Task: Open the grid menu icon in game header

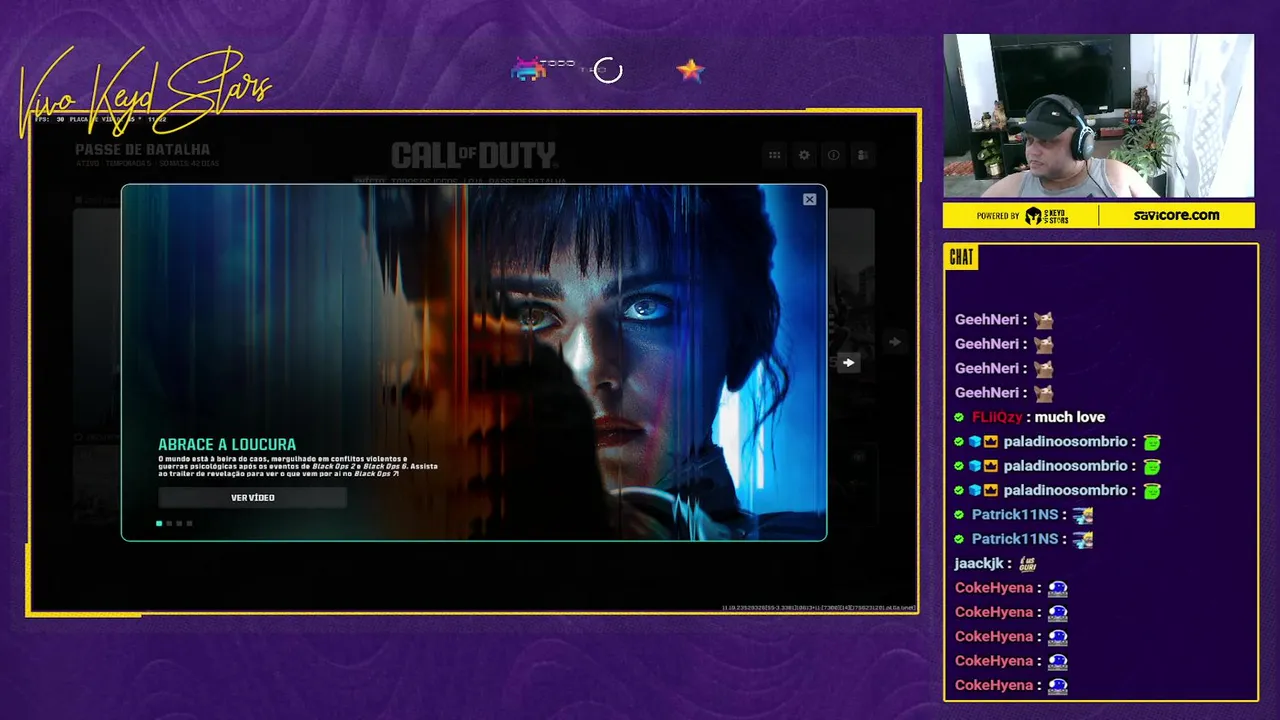Action: 774,155
